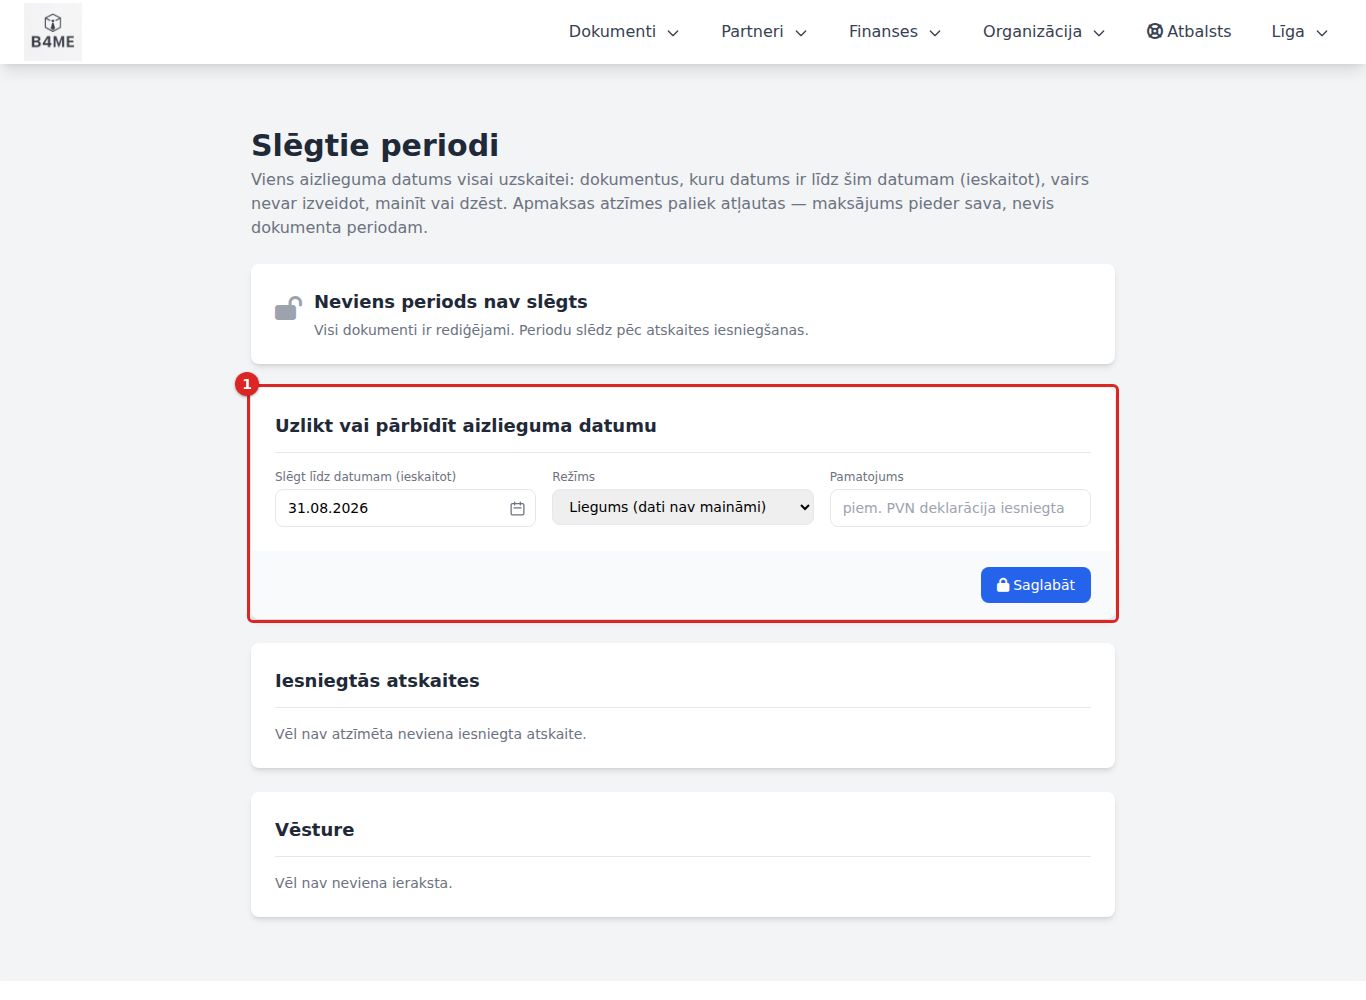Image resolution: width=1366 pixels, height=1000 pixels.
Task: Focus the Pamatojums text field
Action: click(x=960, y=508)
